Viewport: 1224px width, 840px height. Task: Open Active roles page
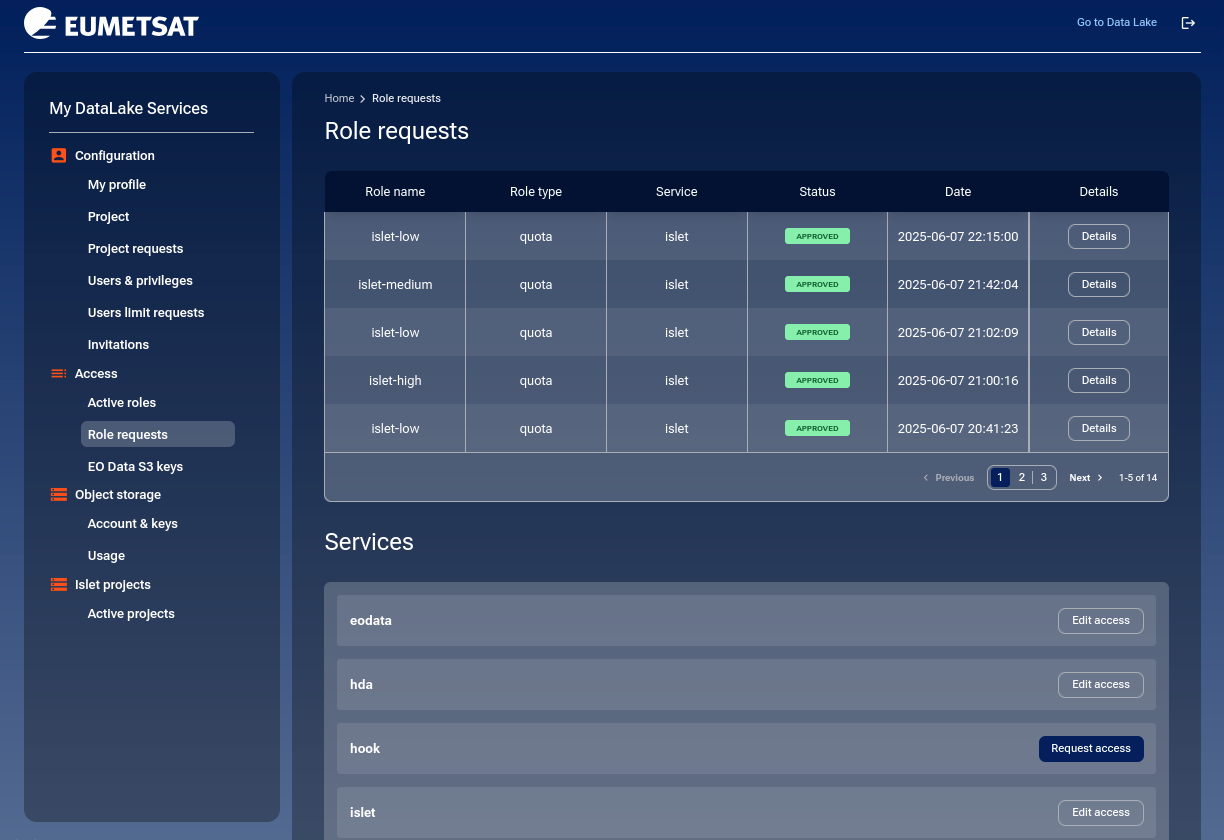click(x=122, y=403)
